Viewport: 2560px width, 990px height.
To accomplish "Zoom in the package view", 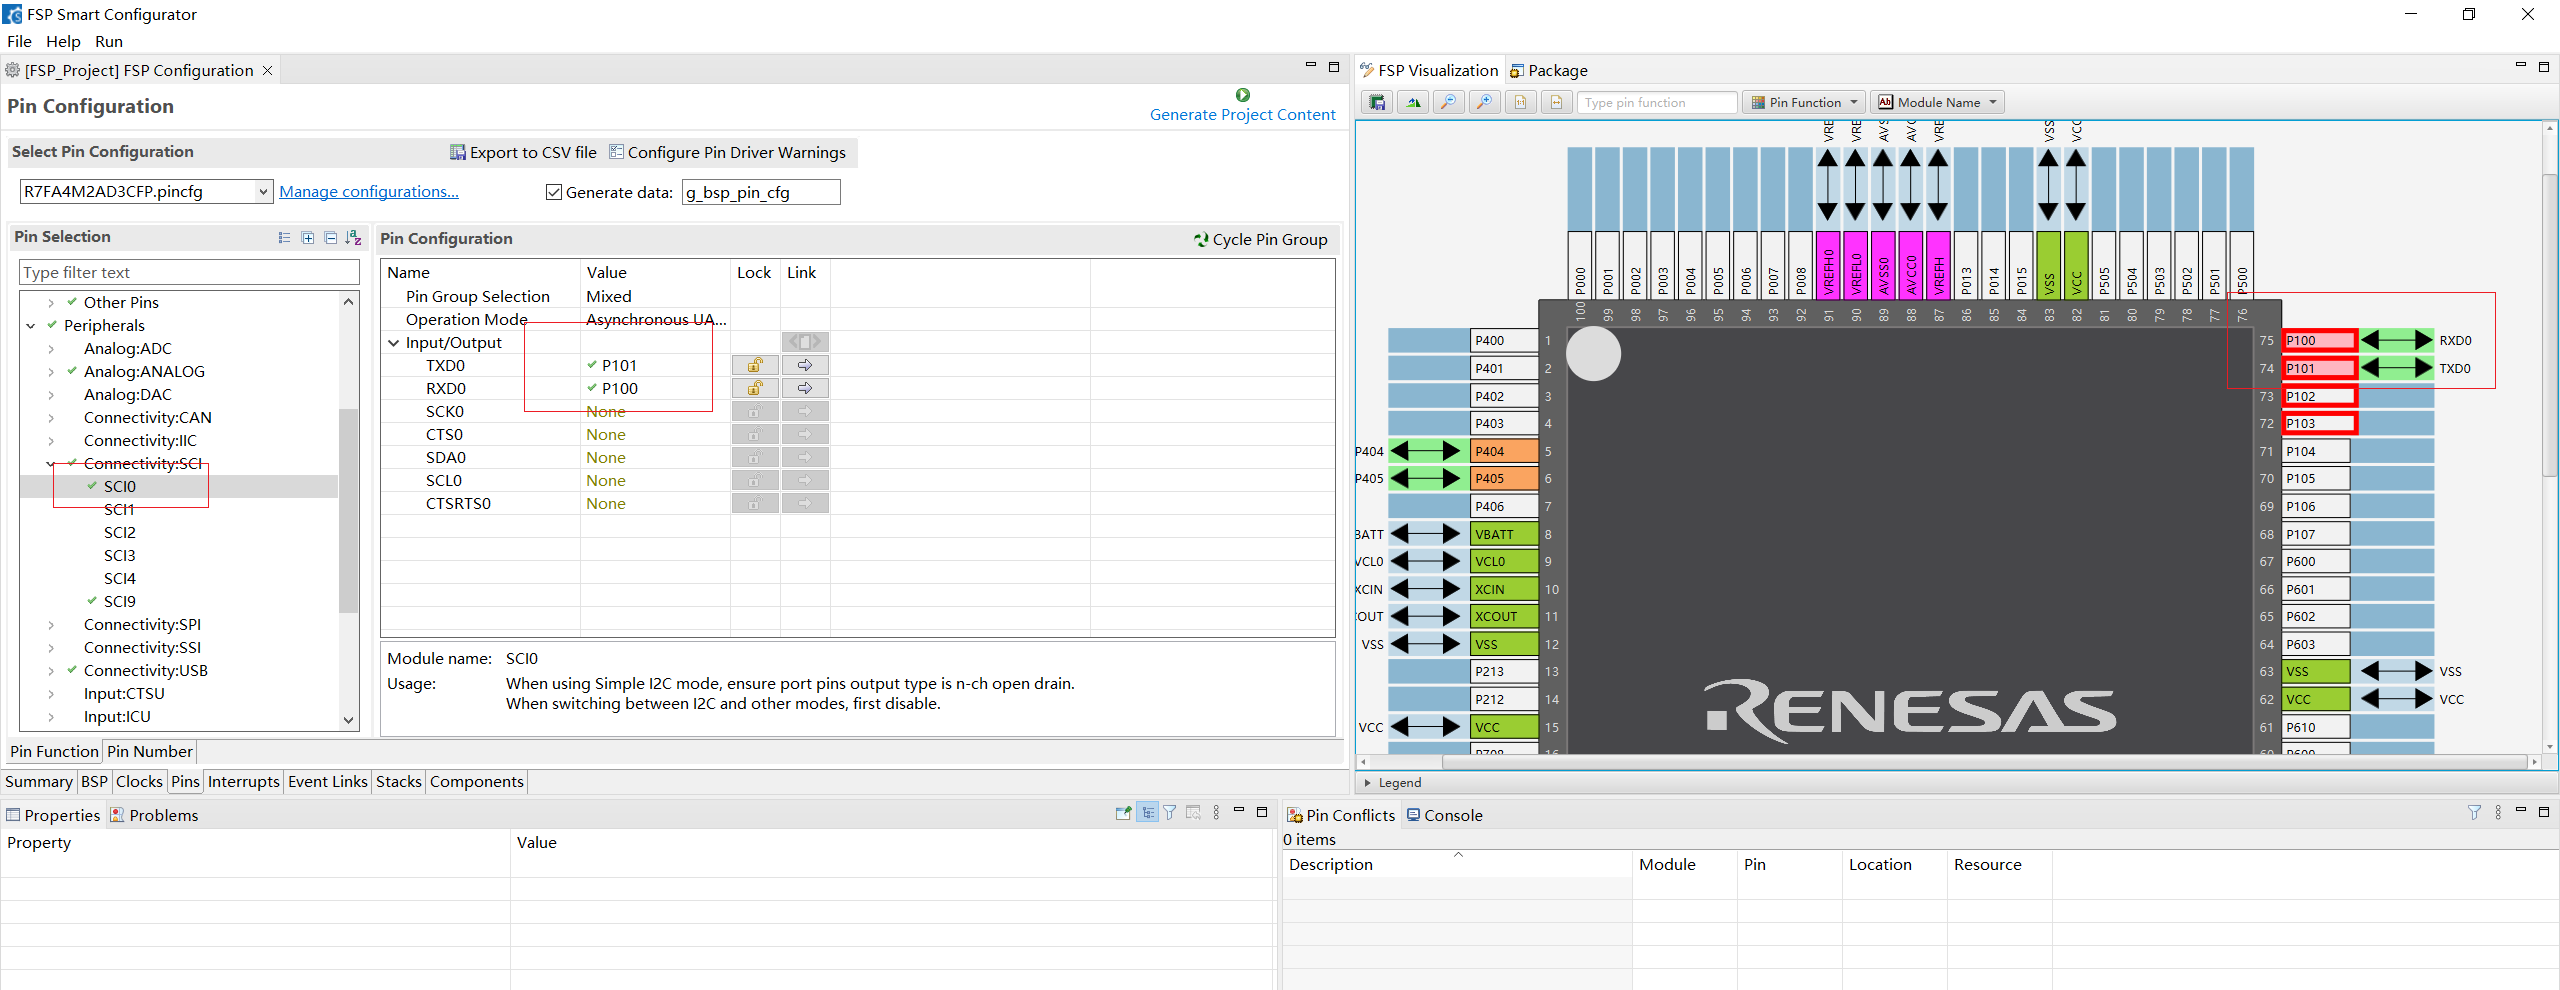I will click(1485, 102).
